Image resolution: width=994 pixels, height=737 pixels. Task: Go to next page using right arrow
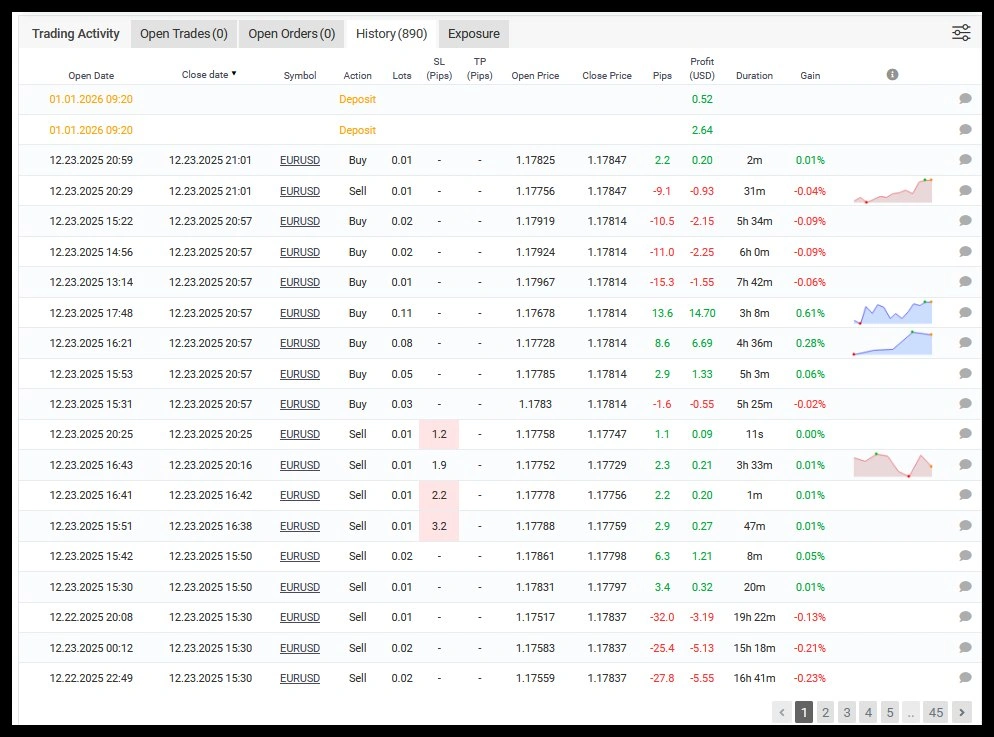(x=961, y=712)
